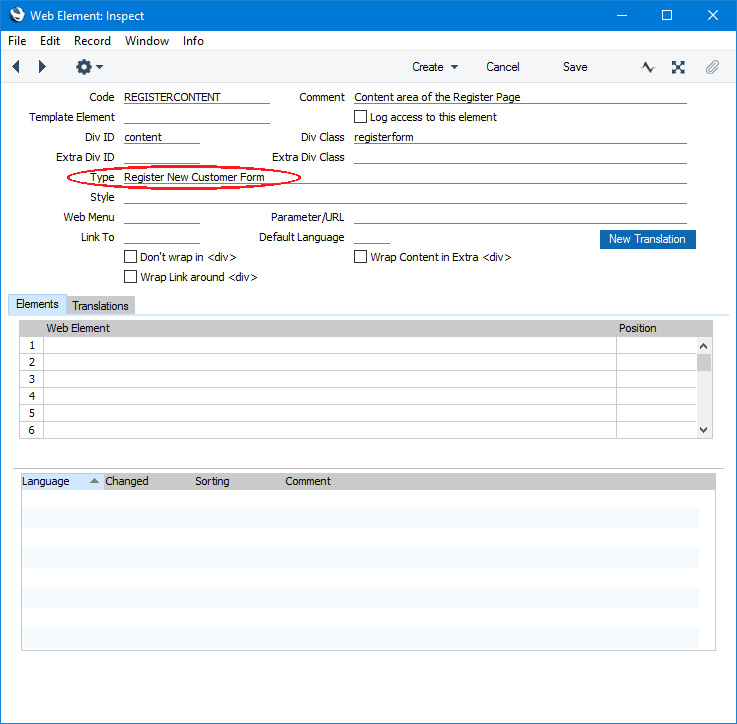Viewport: 737px width, 724px height.
Task: Click the Cancel button
Action: click(x=502, y=67)
